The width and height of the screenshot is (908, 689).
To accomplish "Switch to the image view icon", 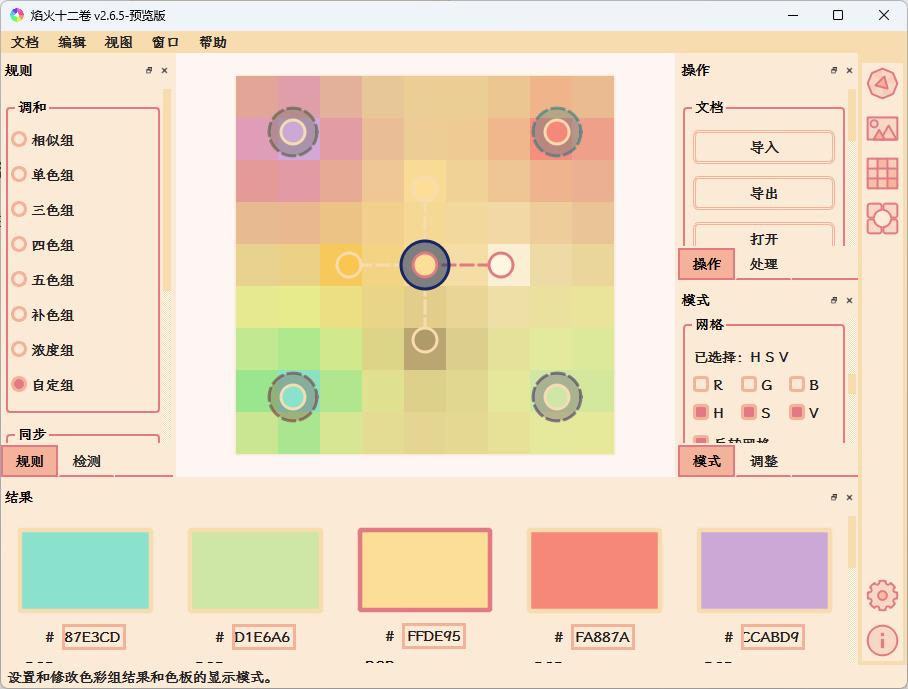I will click(x=881, y=129).
